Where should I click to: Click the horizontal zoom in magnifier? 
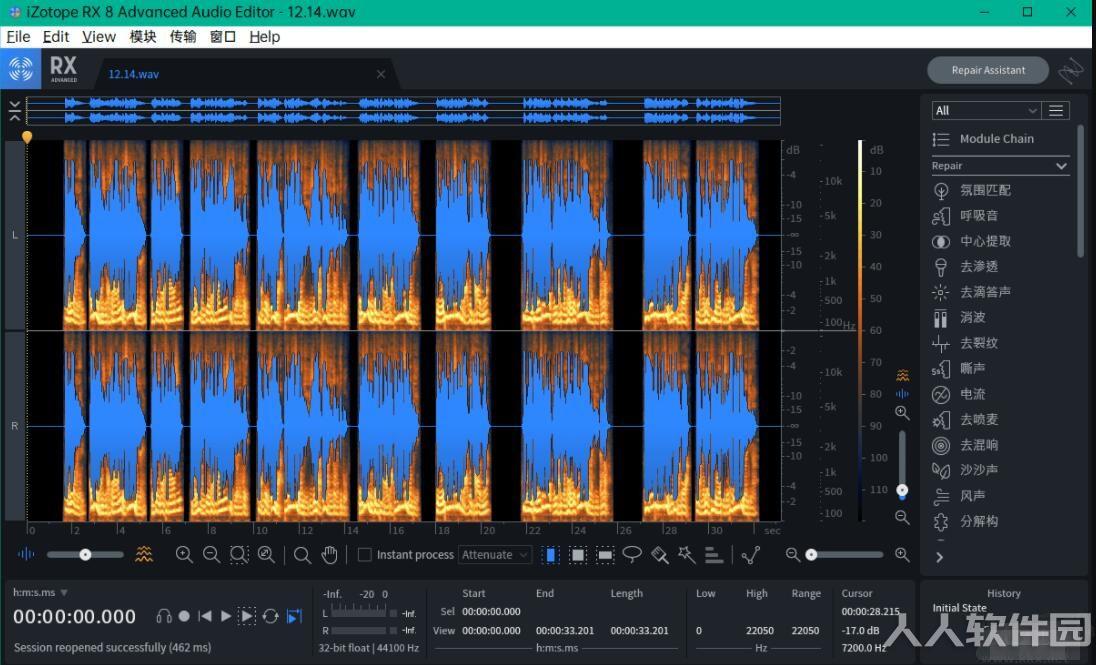tap(184, 555)
